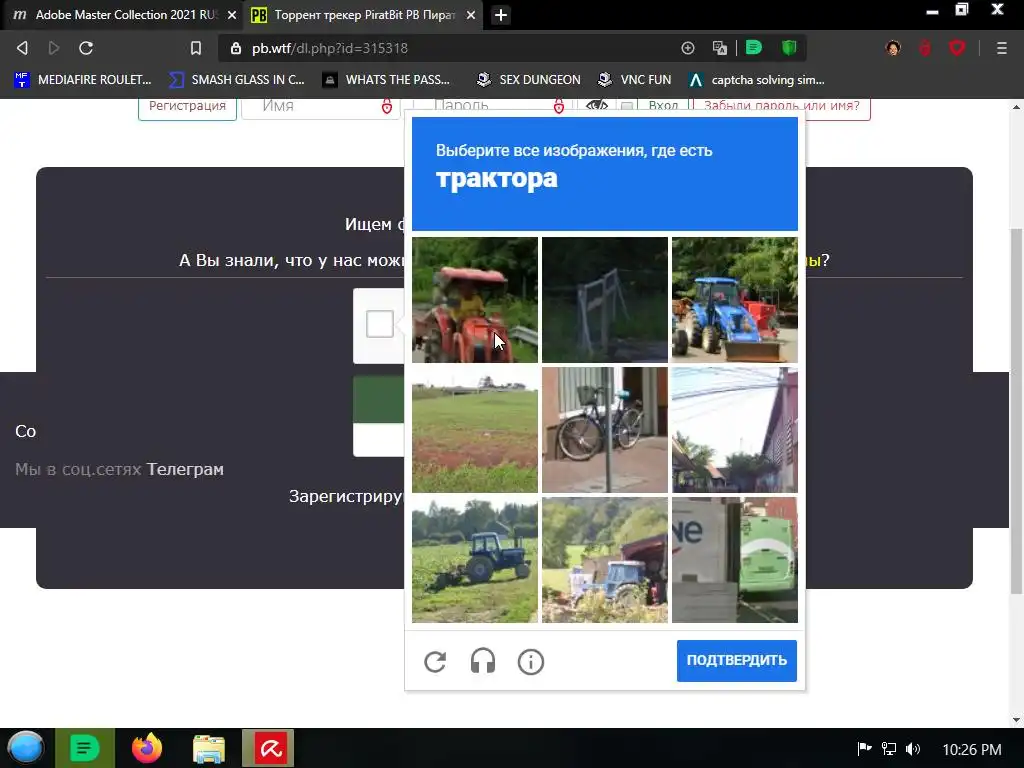Open a new tab with the plus button
This screenshot has width=1024, height=768.
pyautogui.click(x=501, y=15)
